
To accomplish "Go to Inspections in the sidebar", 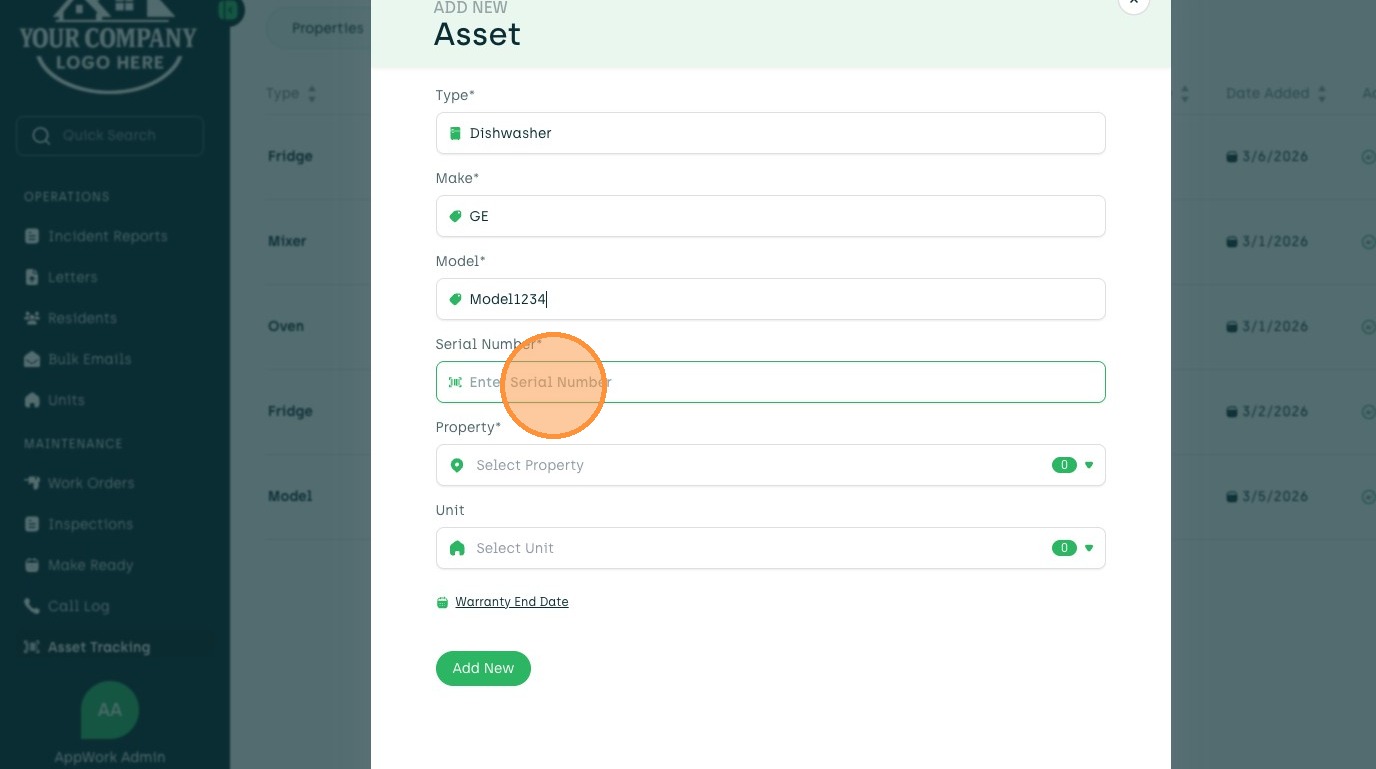I will [90, 524].
